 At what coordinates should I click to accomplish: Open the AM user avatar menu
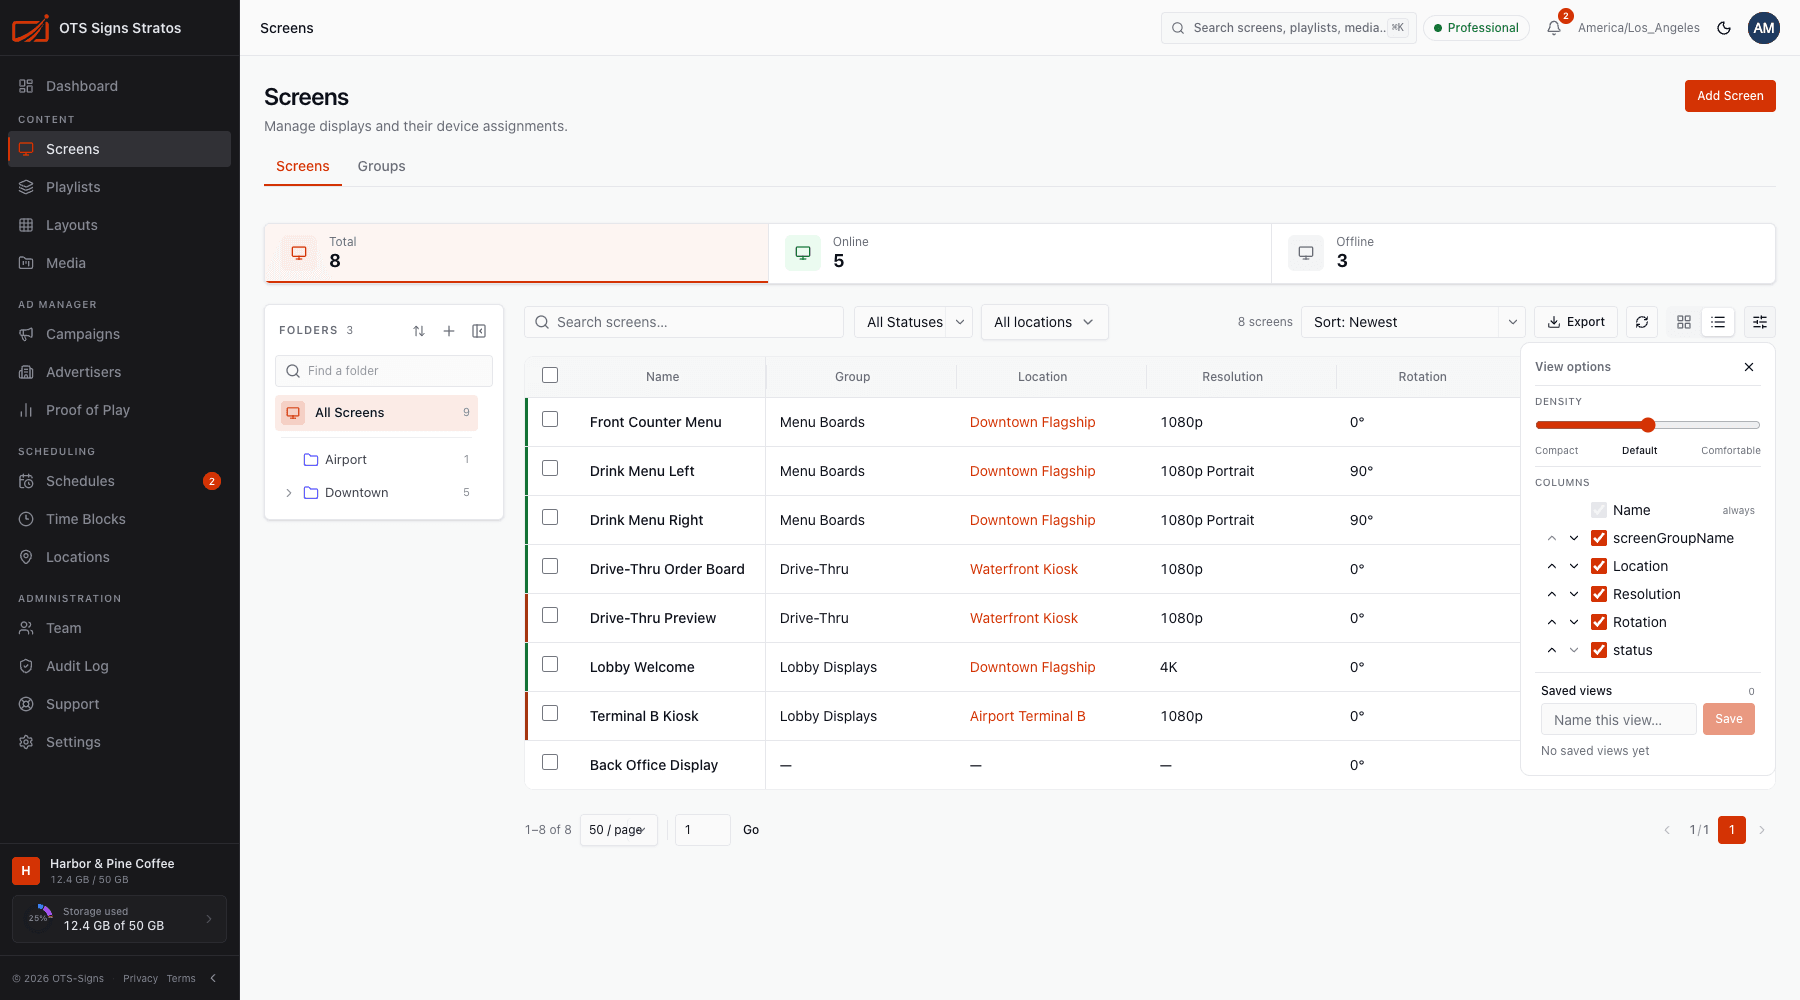pos(1764,28)
